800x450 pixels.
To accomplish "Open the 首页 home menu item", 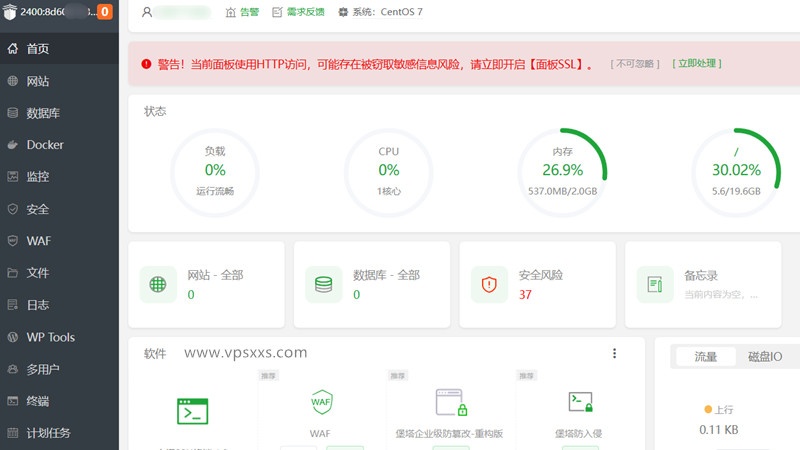I will coord(38,48).
